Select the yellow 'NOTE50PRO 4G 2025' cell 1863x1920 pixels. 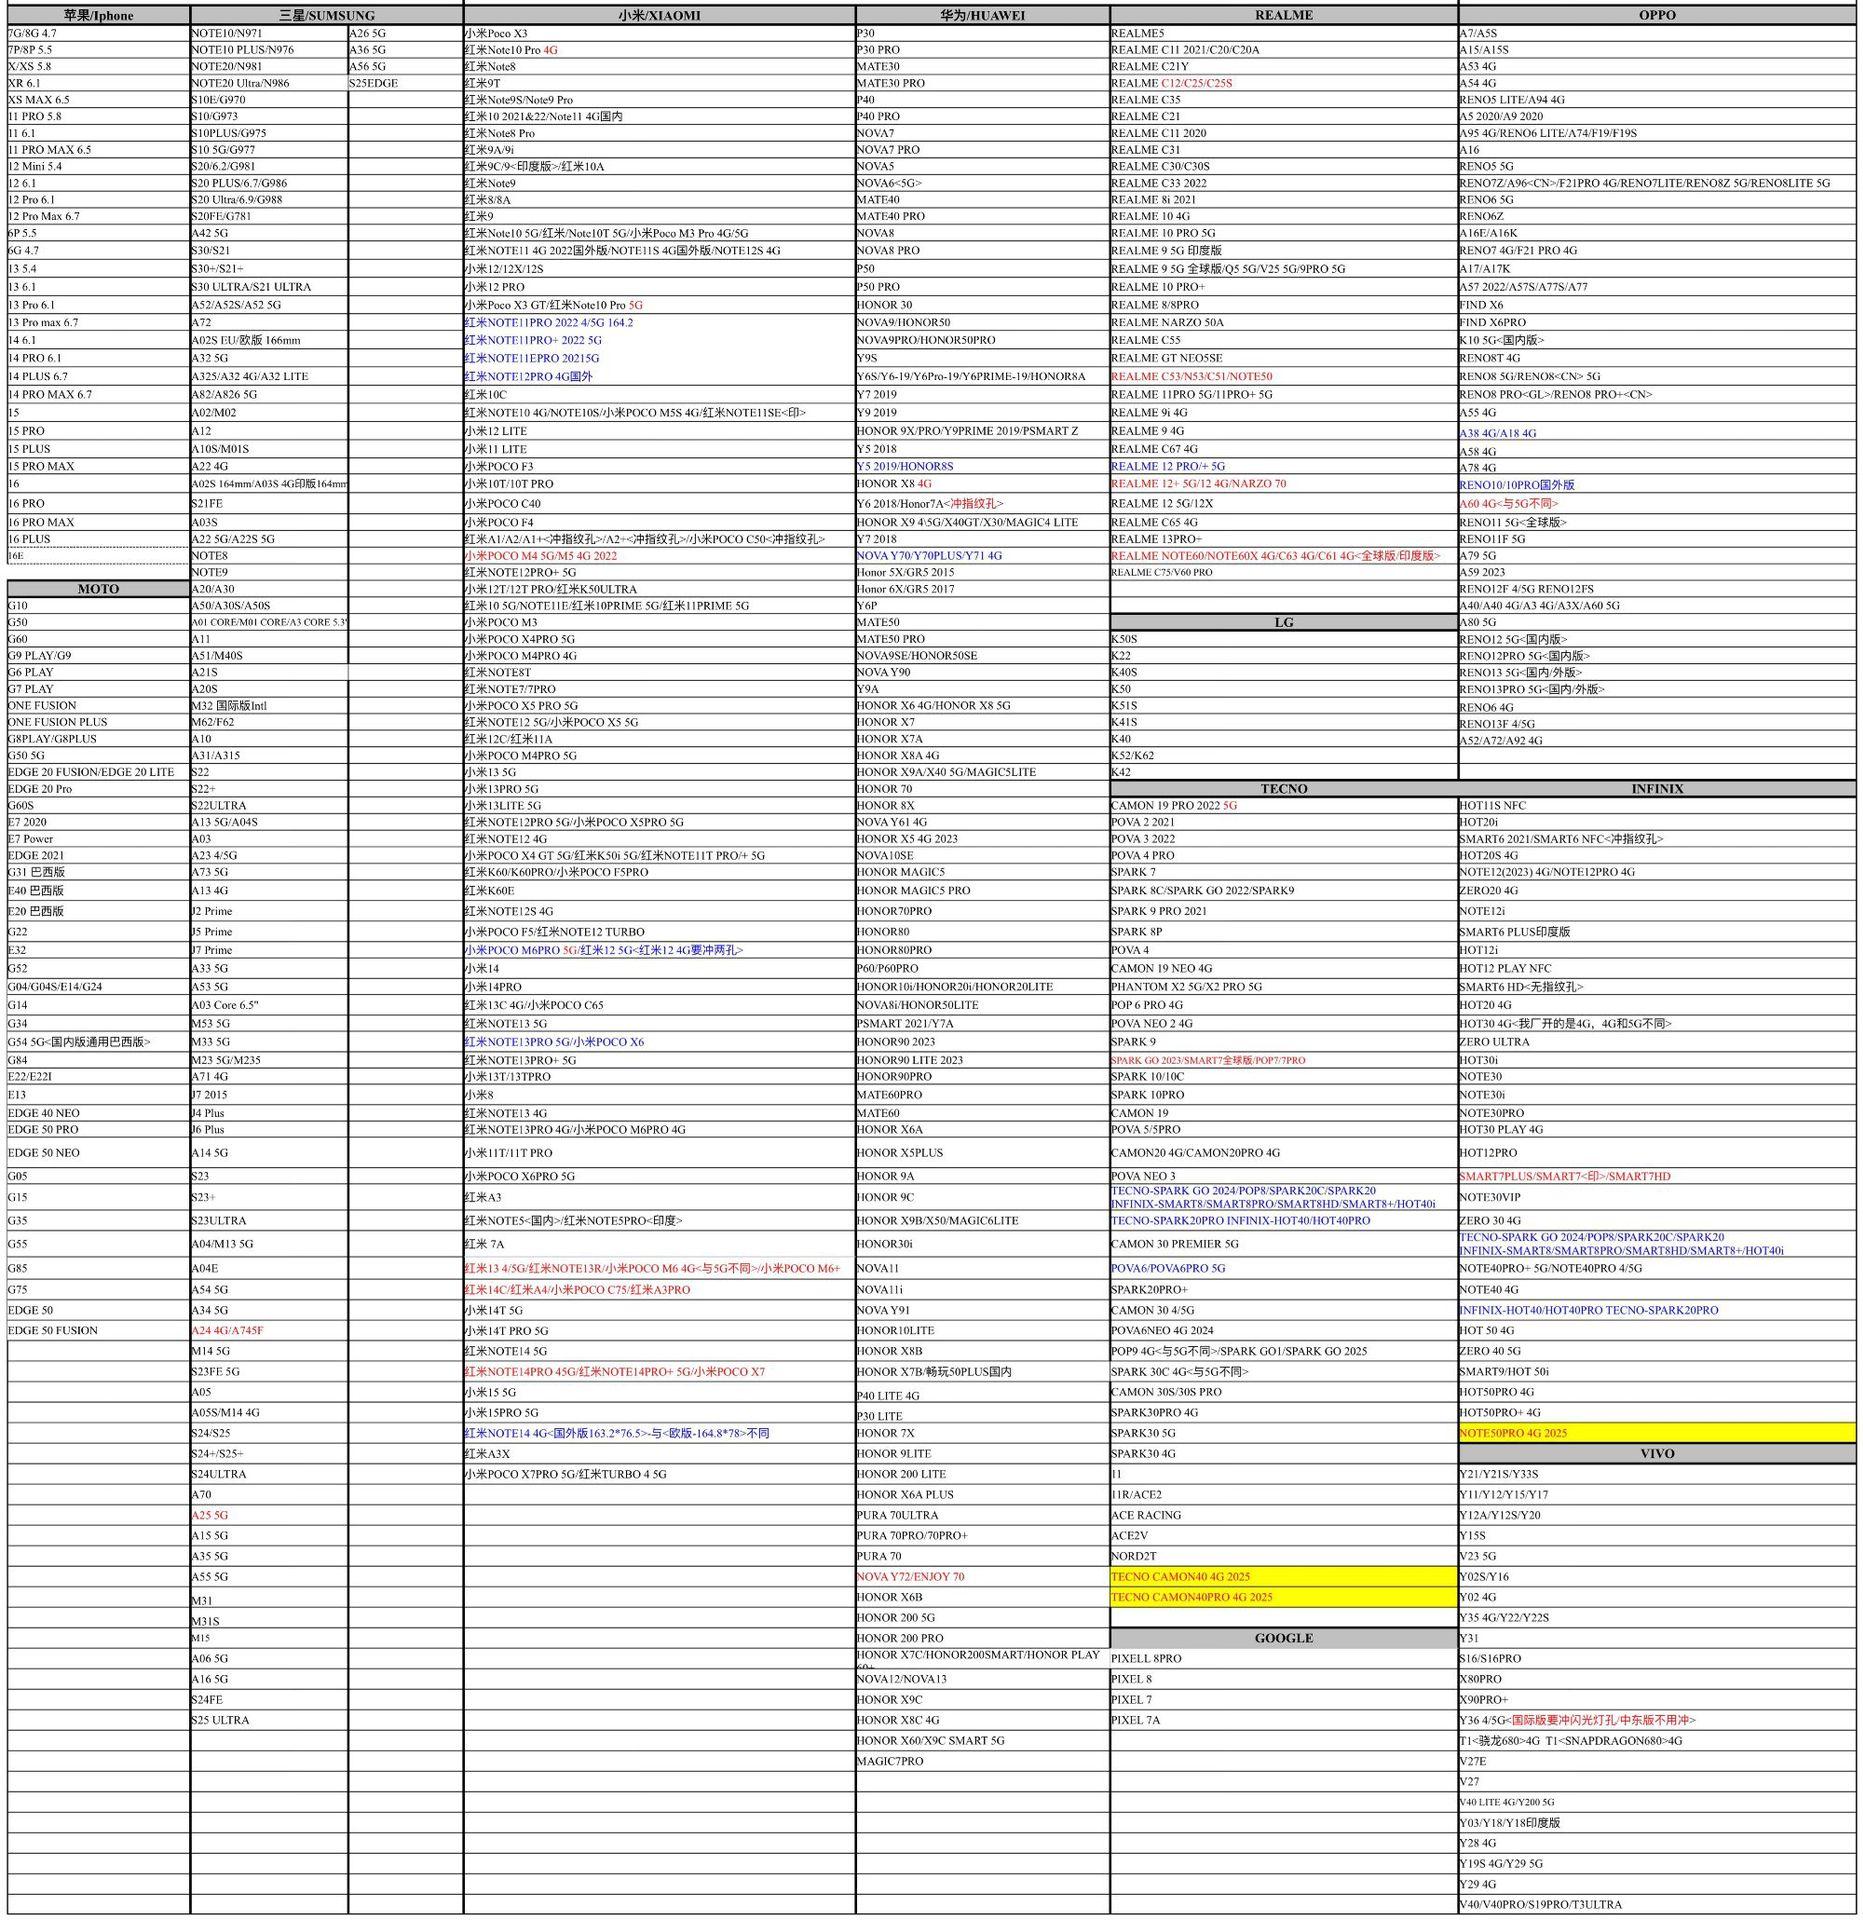[1657, 1433]
